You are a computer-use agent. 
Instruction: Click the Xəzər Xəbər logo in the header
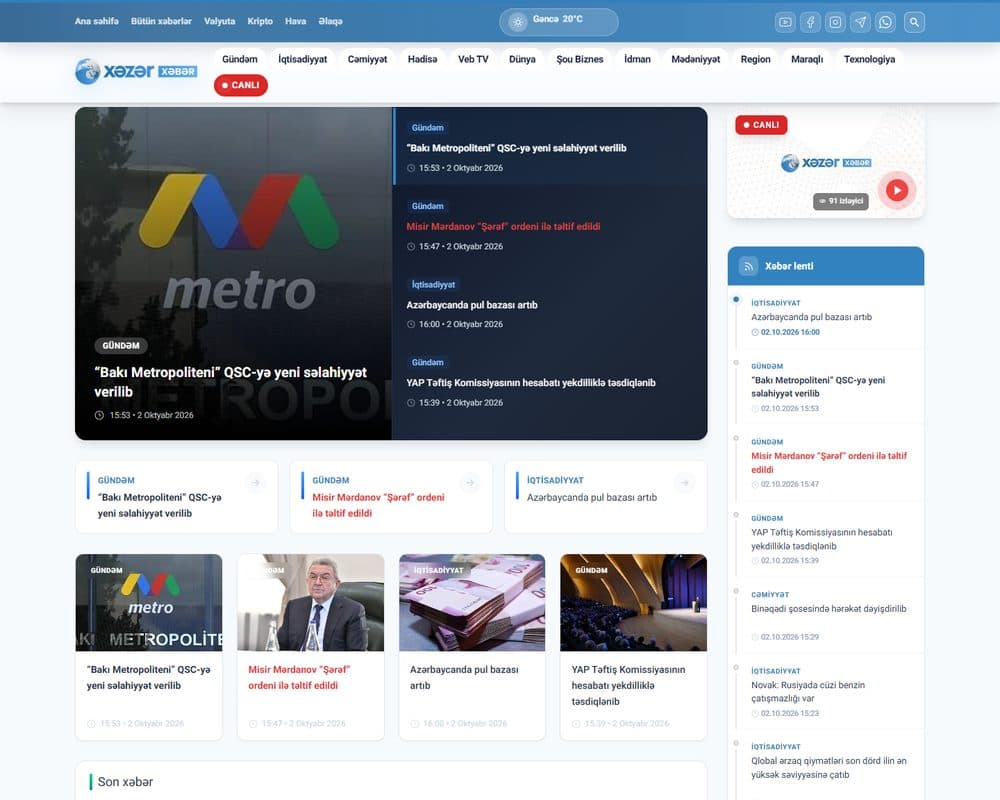(x=136, y=71)
